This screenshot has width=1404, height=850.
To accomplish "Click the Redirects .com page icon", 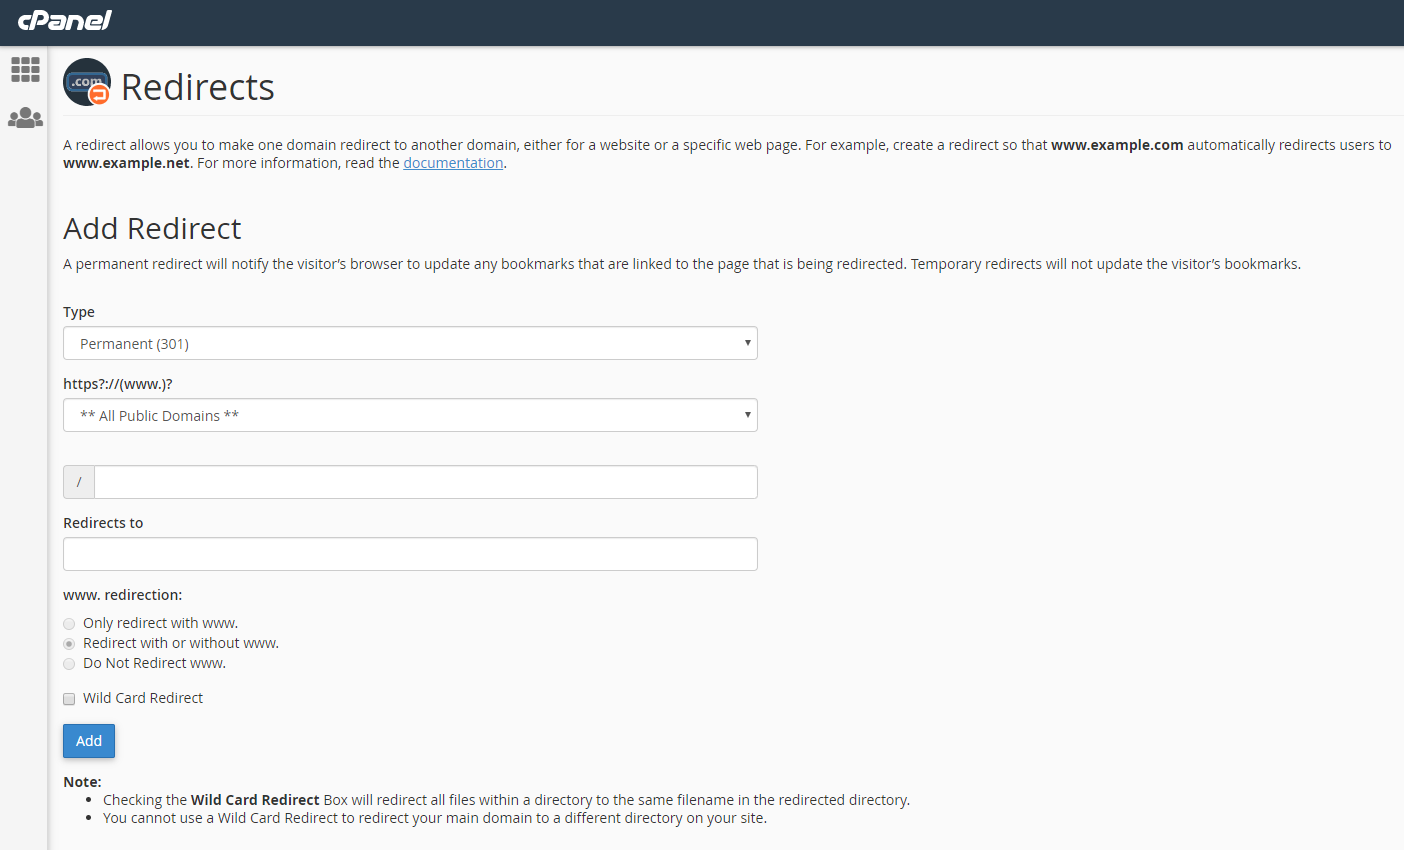I will click(87, 83).
